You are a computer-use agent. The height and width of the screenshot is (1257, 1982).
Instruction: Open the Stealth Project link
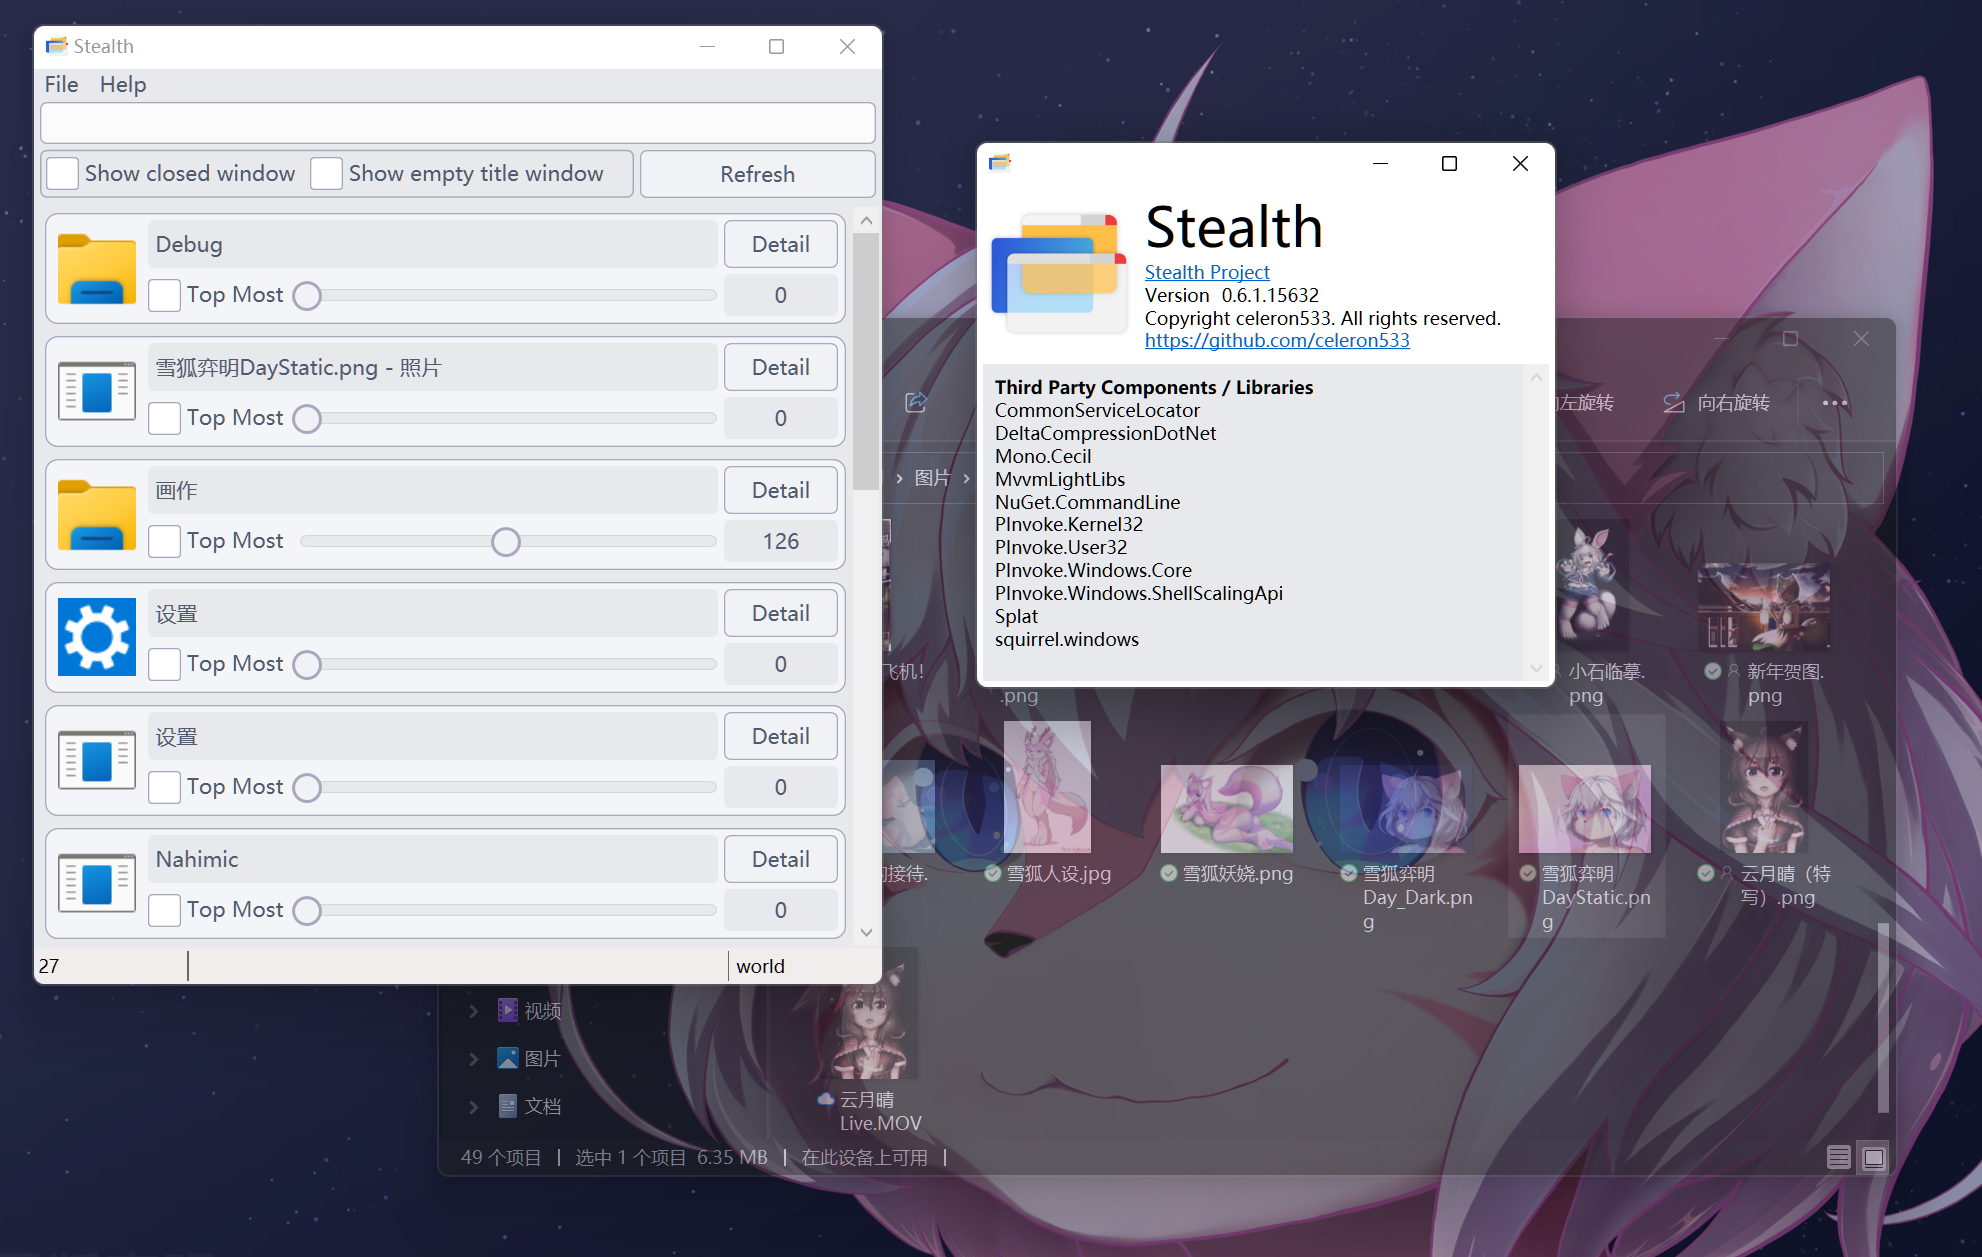click(1206, 272)
